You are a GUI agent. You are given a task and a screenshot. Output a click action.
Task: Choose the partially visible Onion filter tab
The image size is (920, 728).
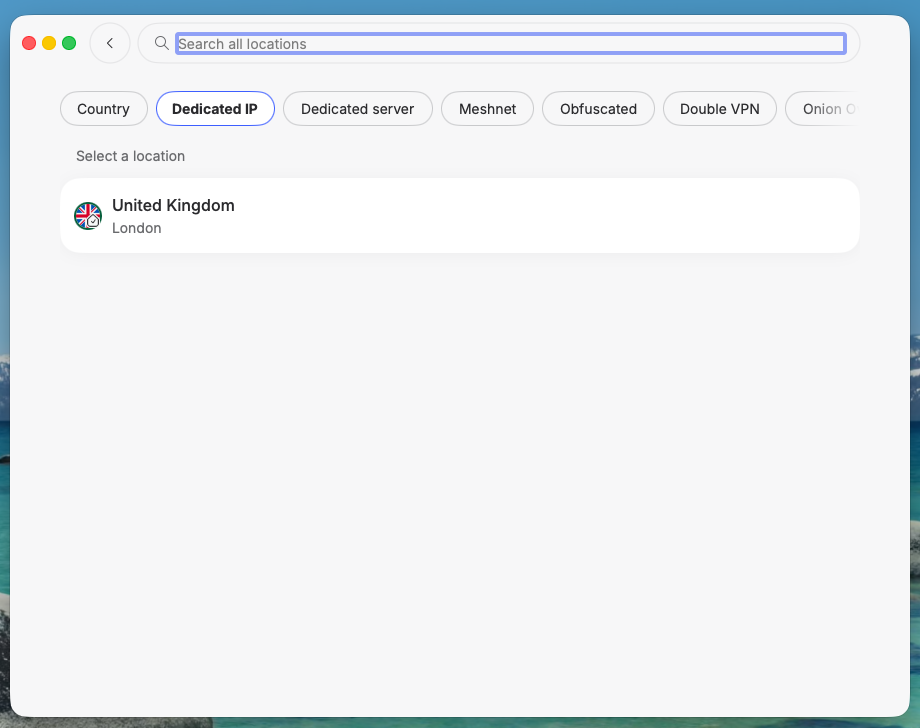click(x=823, y=109)
